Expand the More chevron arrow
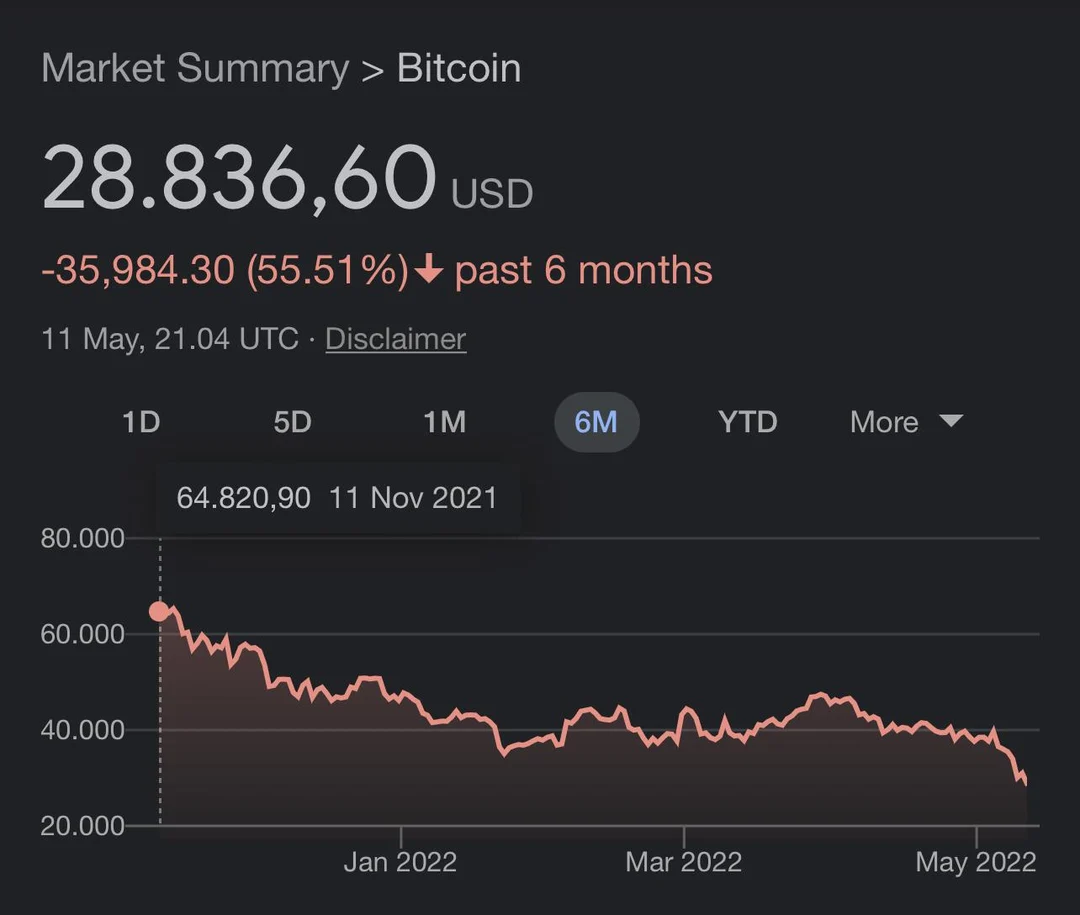 (951, 422)
